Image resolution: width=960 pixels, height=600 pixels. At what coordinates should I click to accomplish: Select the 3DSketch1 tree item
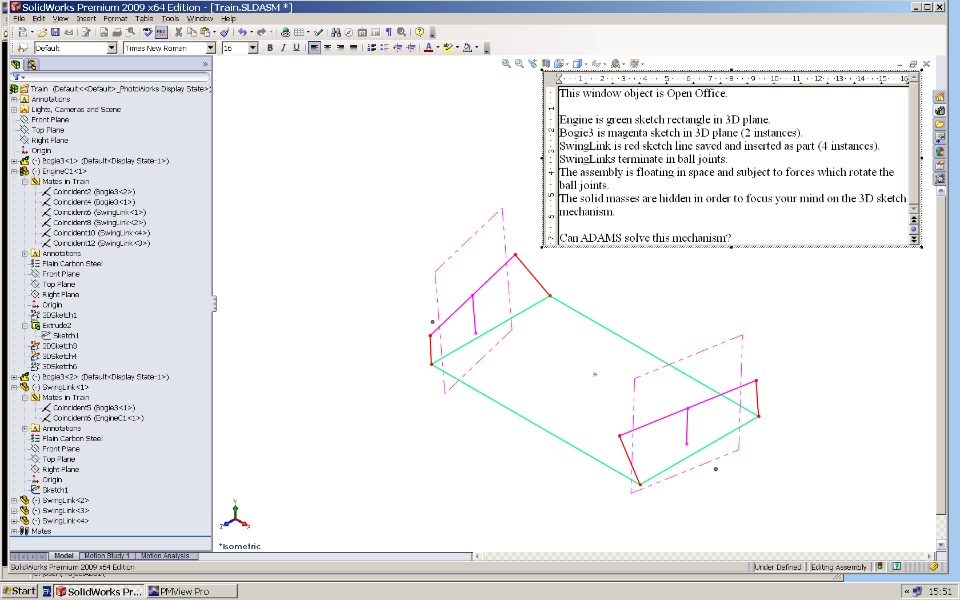(59, 315)
